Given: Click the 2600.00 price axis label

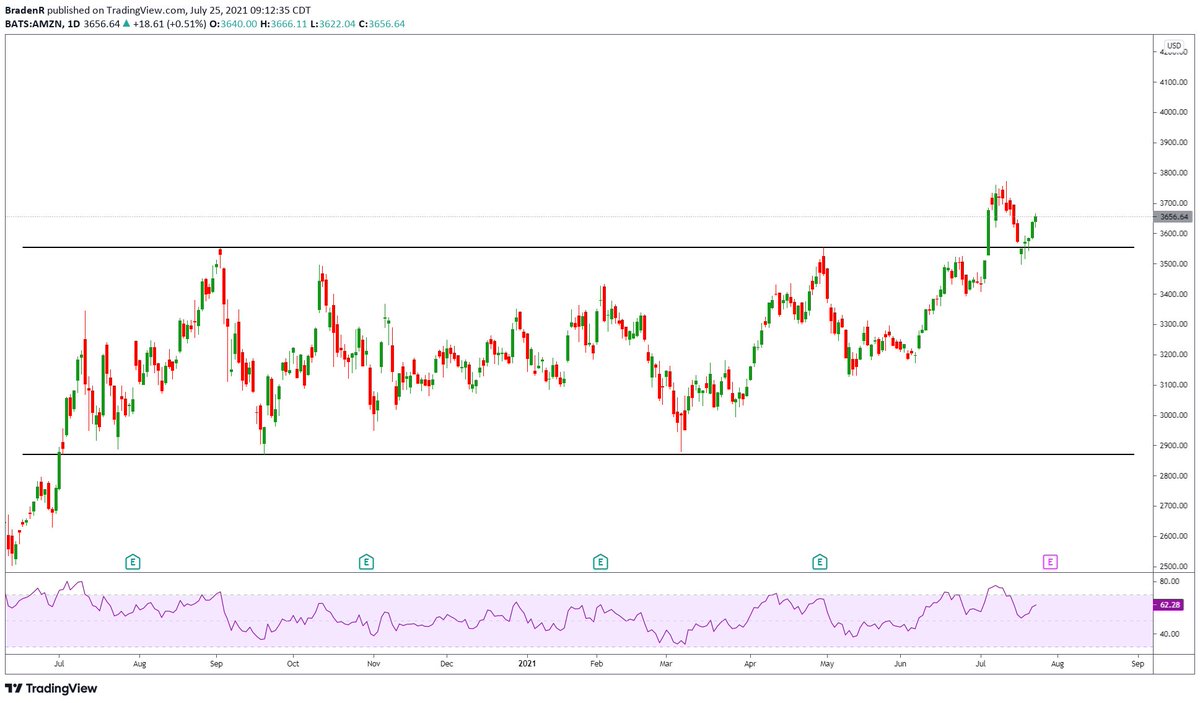Looking at the screenshot, I should tap(1172, 536).
